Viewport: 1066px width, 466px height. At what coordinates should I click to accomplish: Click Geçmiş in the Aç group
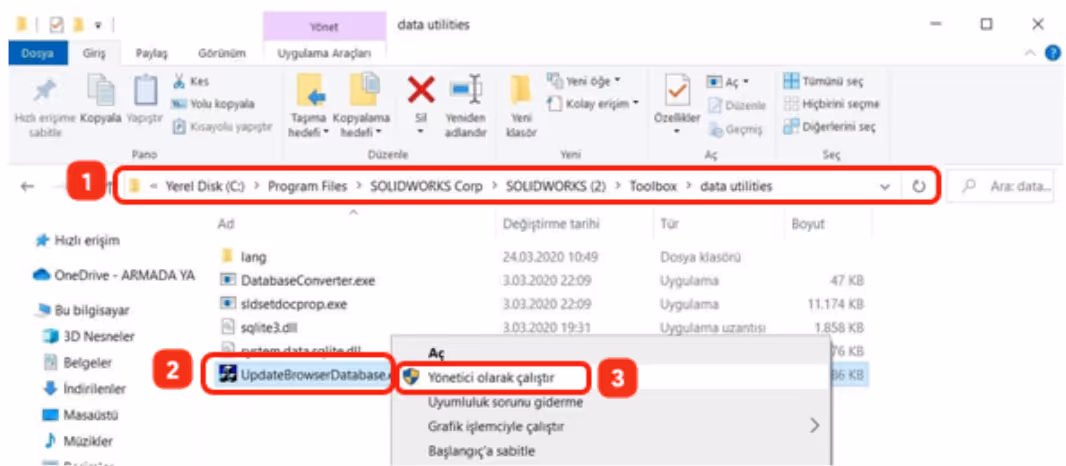(736, 129)
